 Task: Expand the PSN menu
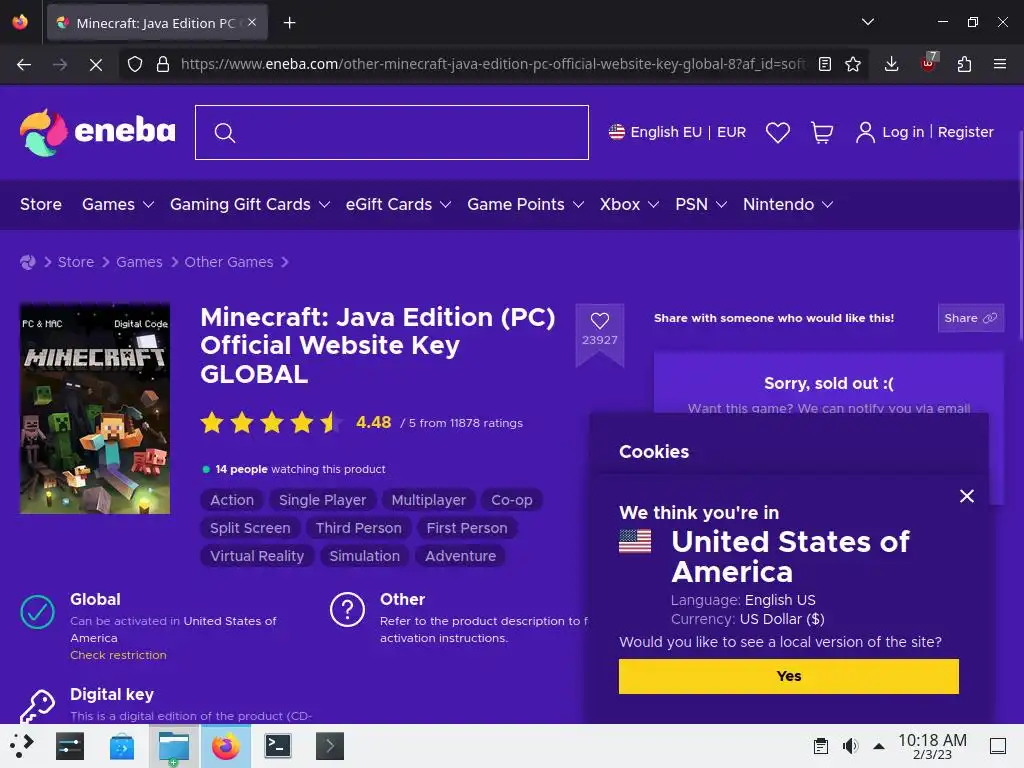click(701, 204)
